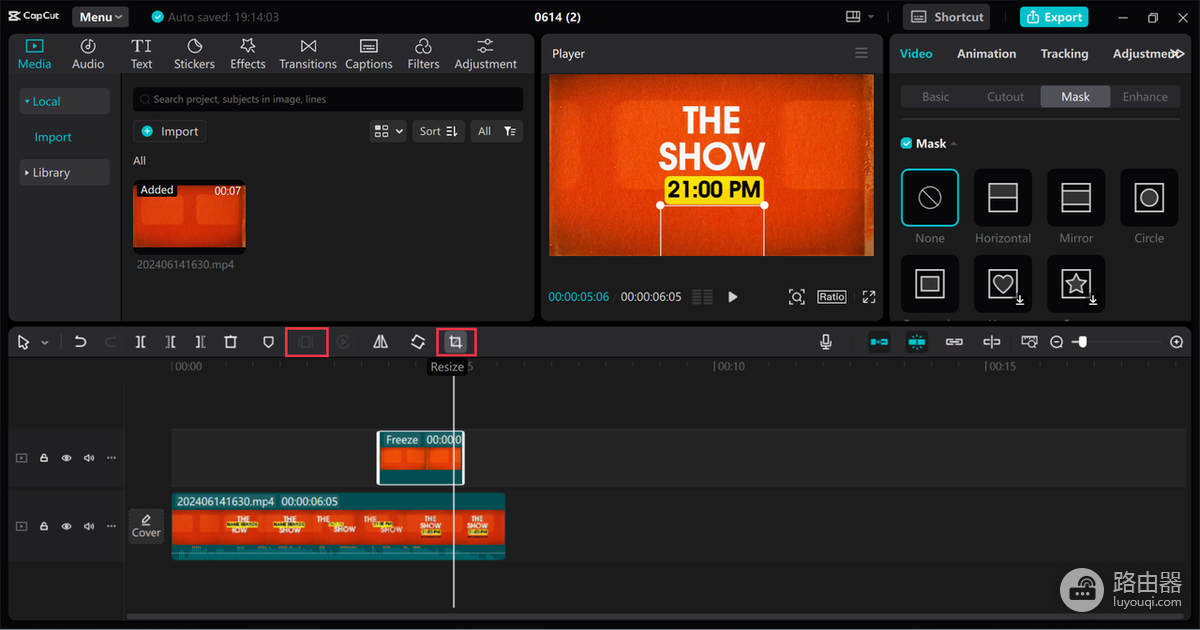Viewport: 1200px width, 630px height.
Task: Toggle clip linkage in timeline toolbar
Action: coord(954,342)
